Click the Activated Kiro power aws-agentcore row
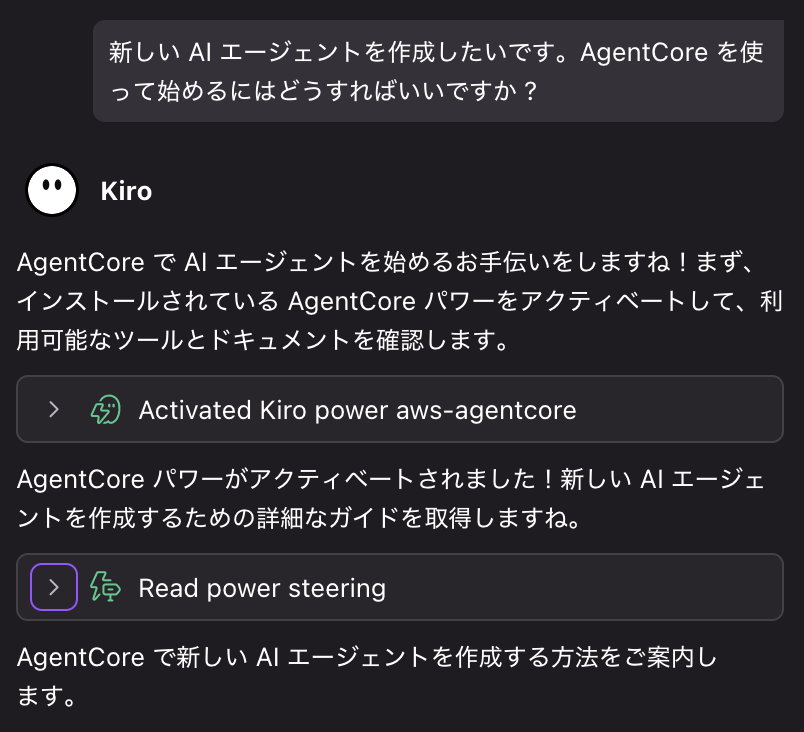This screenshot has height=732, width=804. [x=400, y=409]
